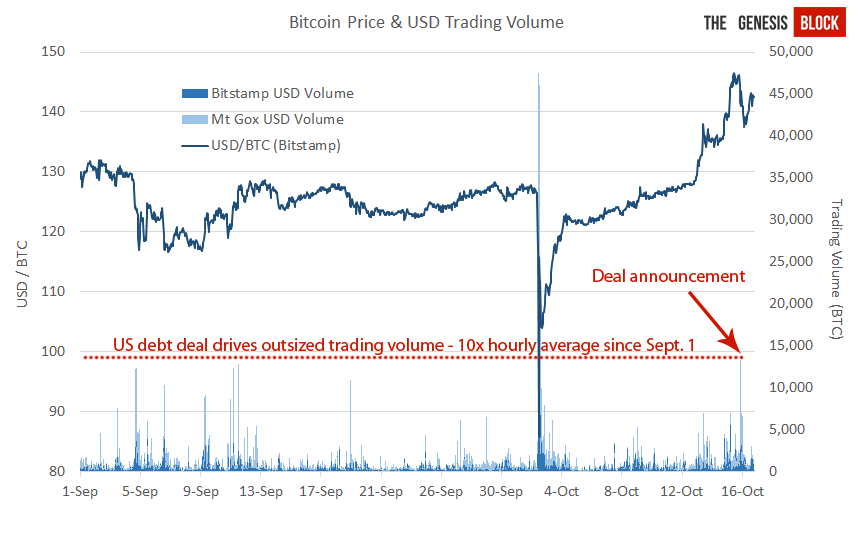Viewport: 854px width, 545px height.
Task: Click the red BLOCK logo box
Action: click(x=819, y=23)
